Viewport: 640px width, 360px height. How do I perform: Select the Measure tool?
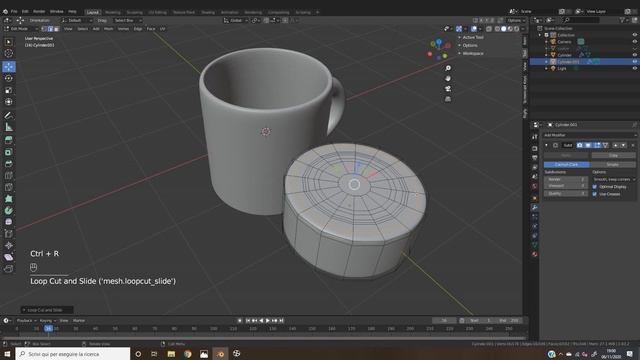(x=9, y=128)
